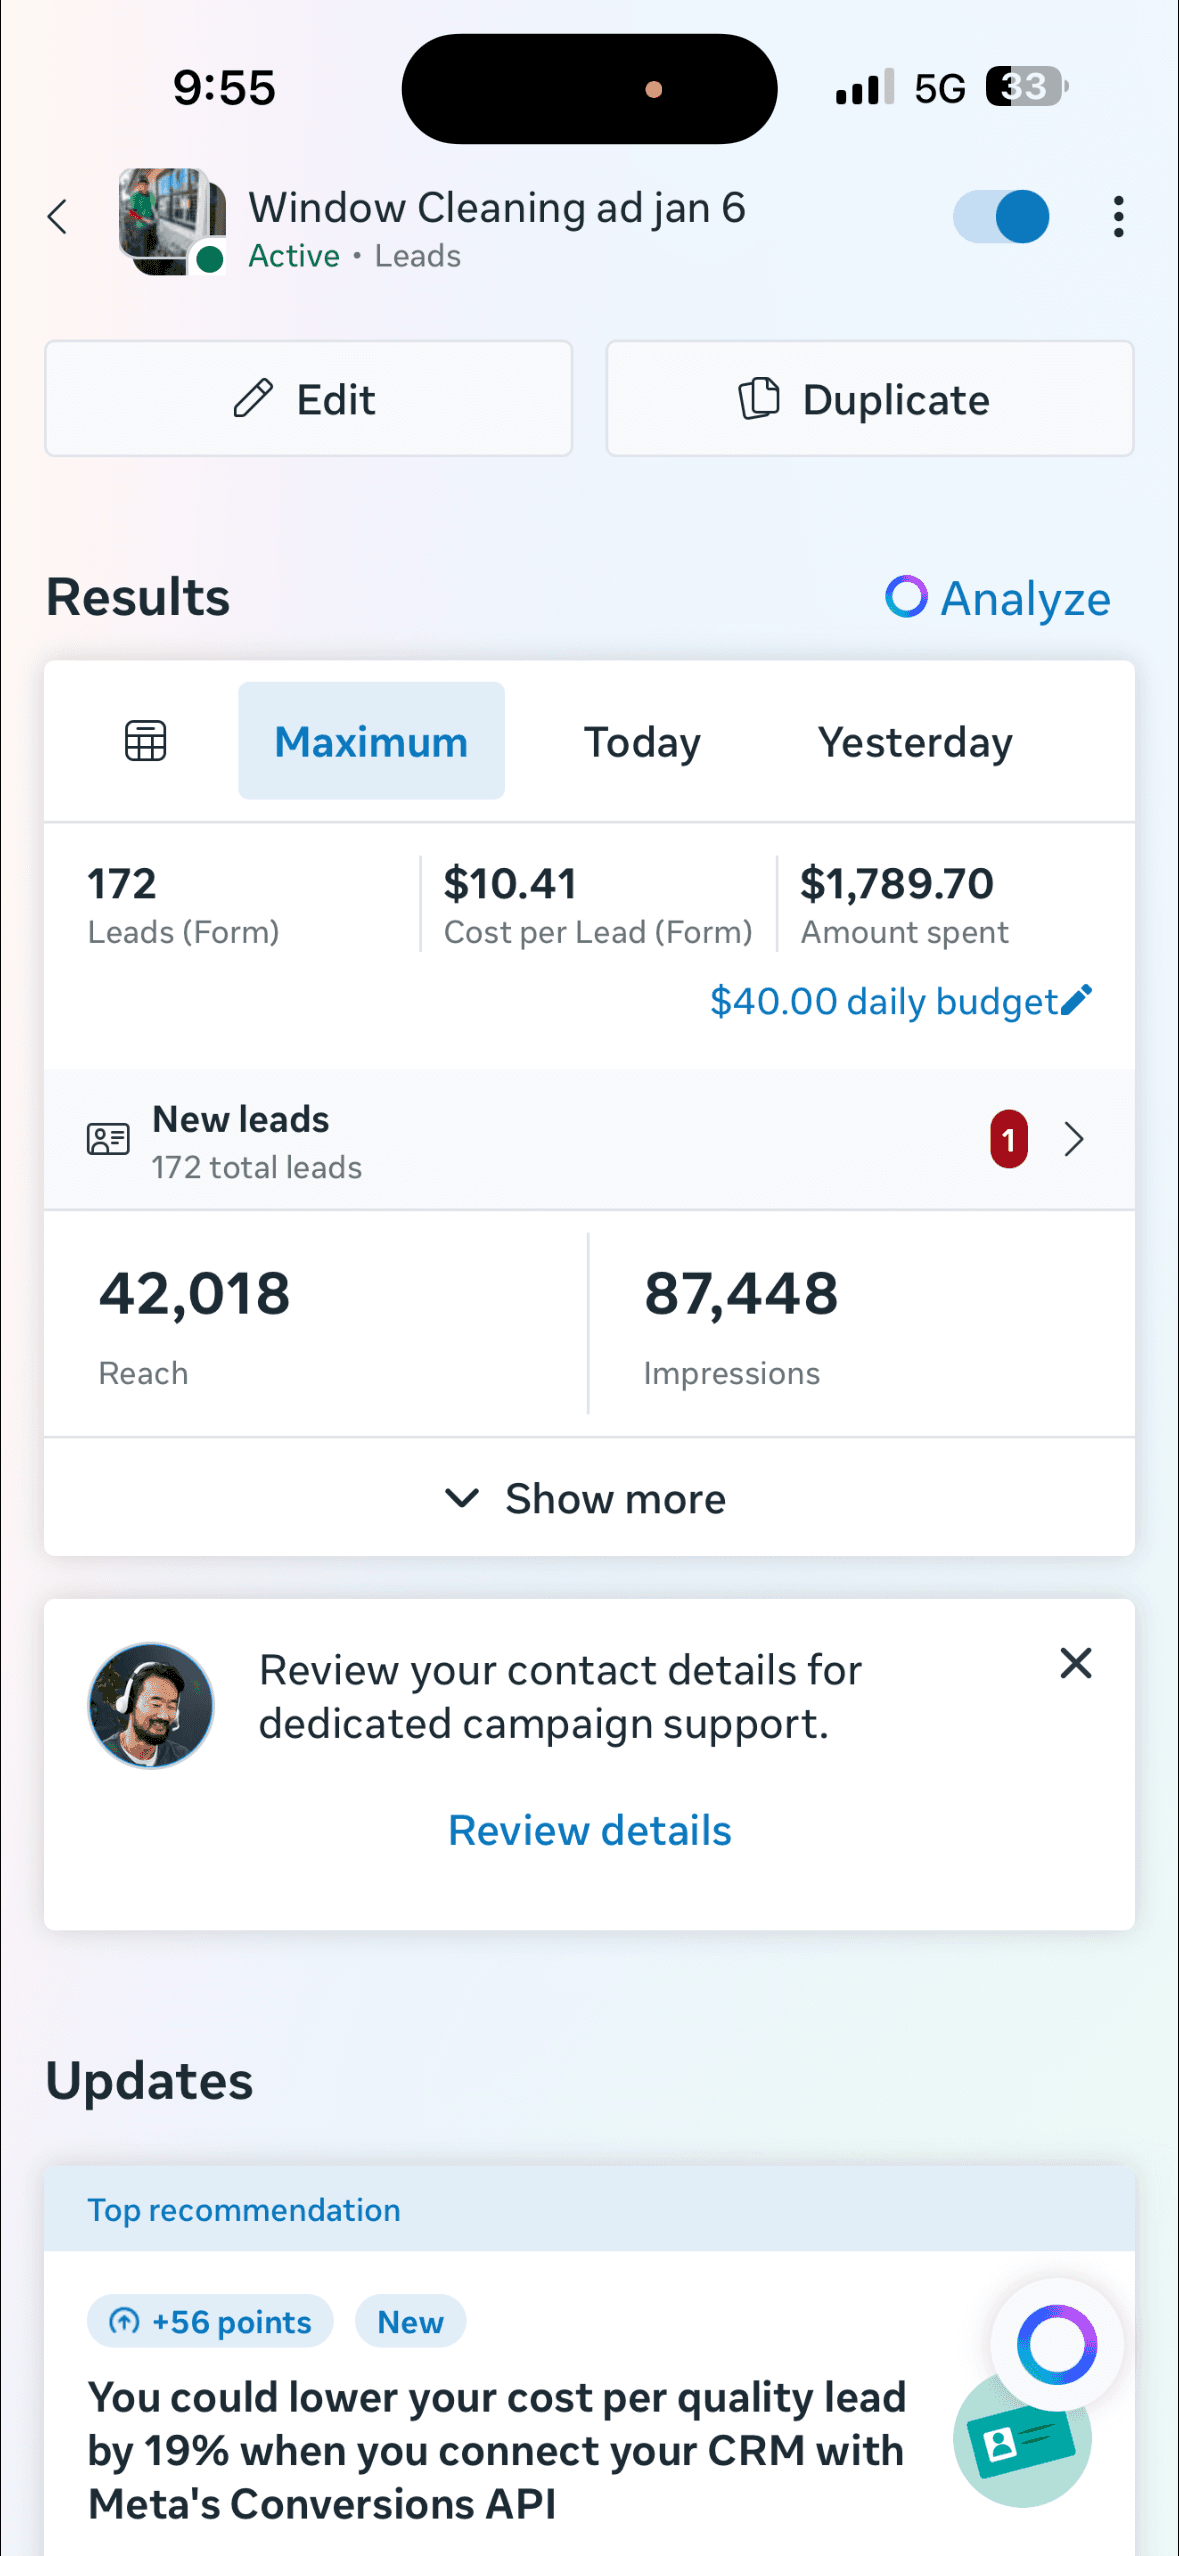1179x2556 pixels.
Task: Tap the Meta AI circle icon bottom right
Action: (1055, 2343)
